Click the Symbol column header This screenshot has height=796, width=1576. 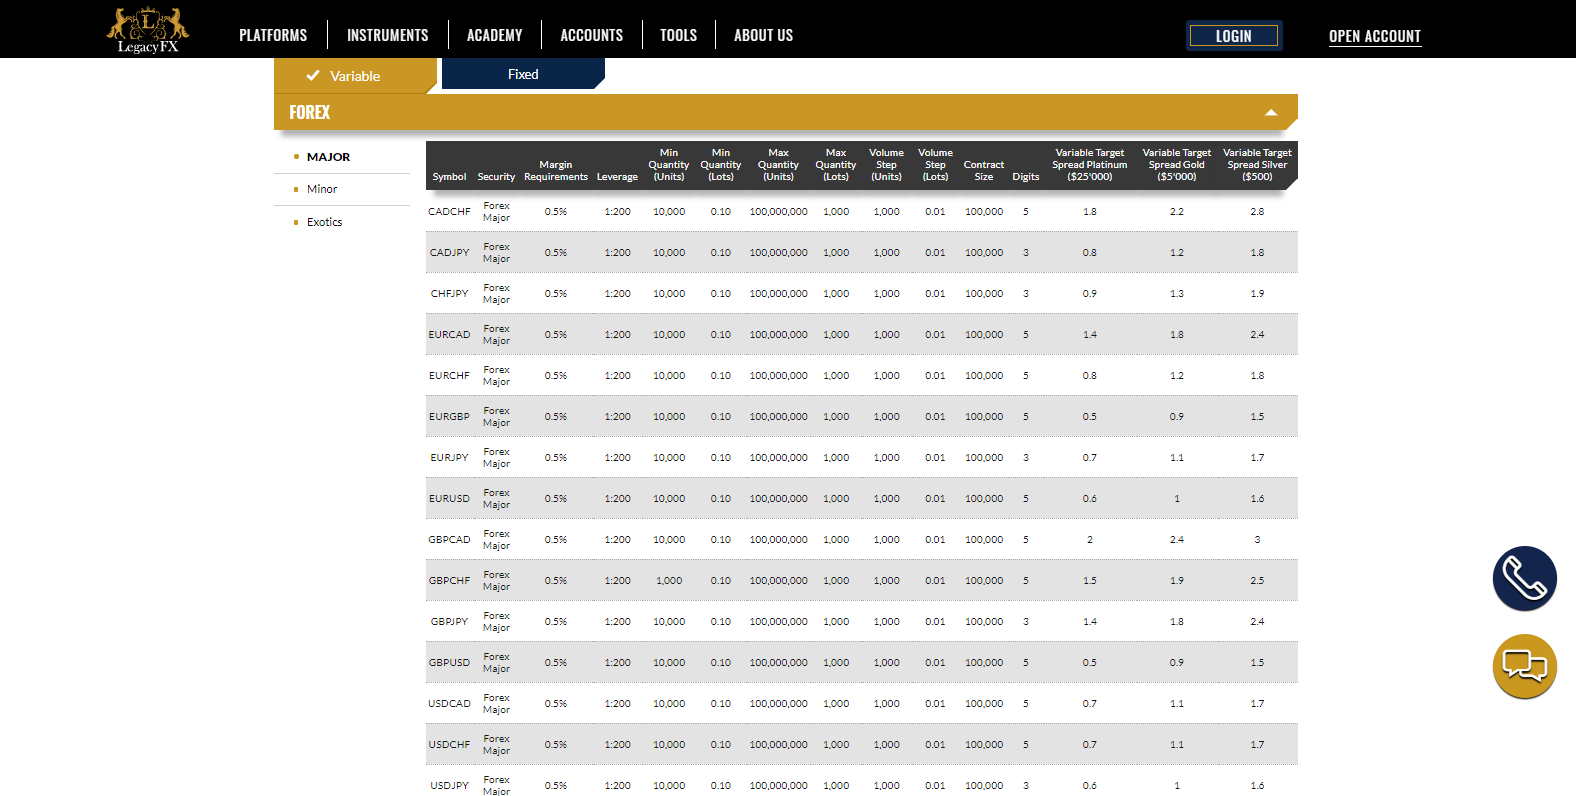[449, 177]
